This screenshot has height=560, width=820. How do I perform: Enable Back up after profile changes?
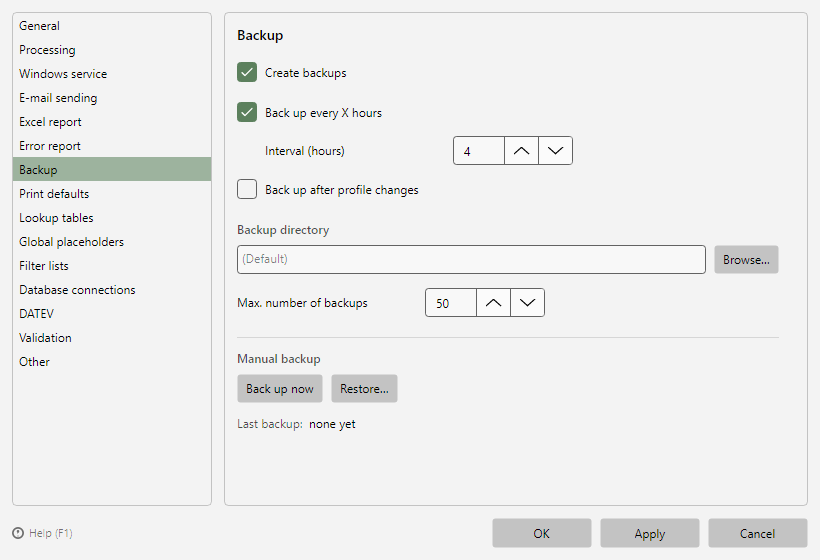[x=247, y=189]
